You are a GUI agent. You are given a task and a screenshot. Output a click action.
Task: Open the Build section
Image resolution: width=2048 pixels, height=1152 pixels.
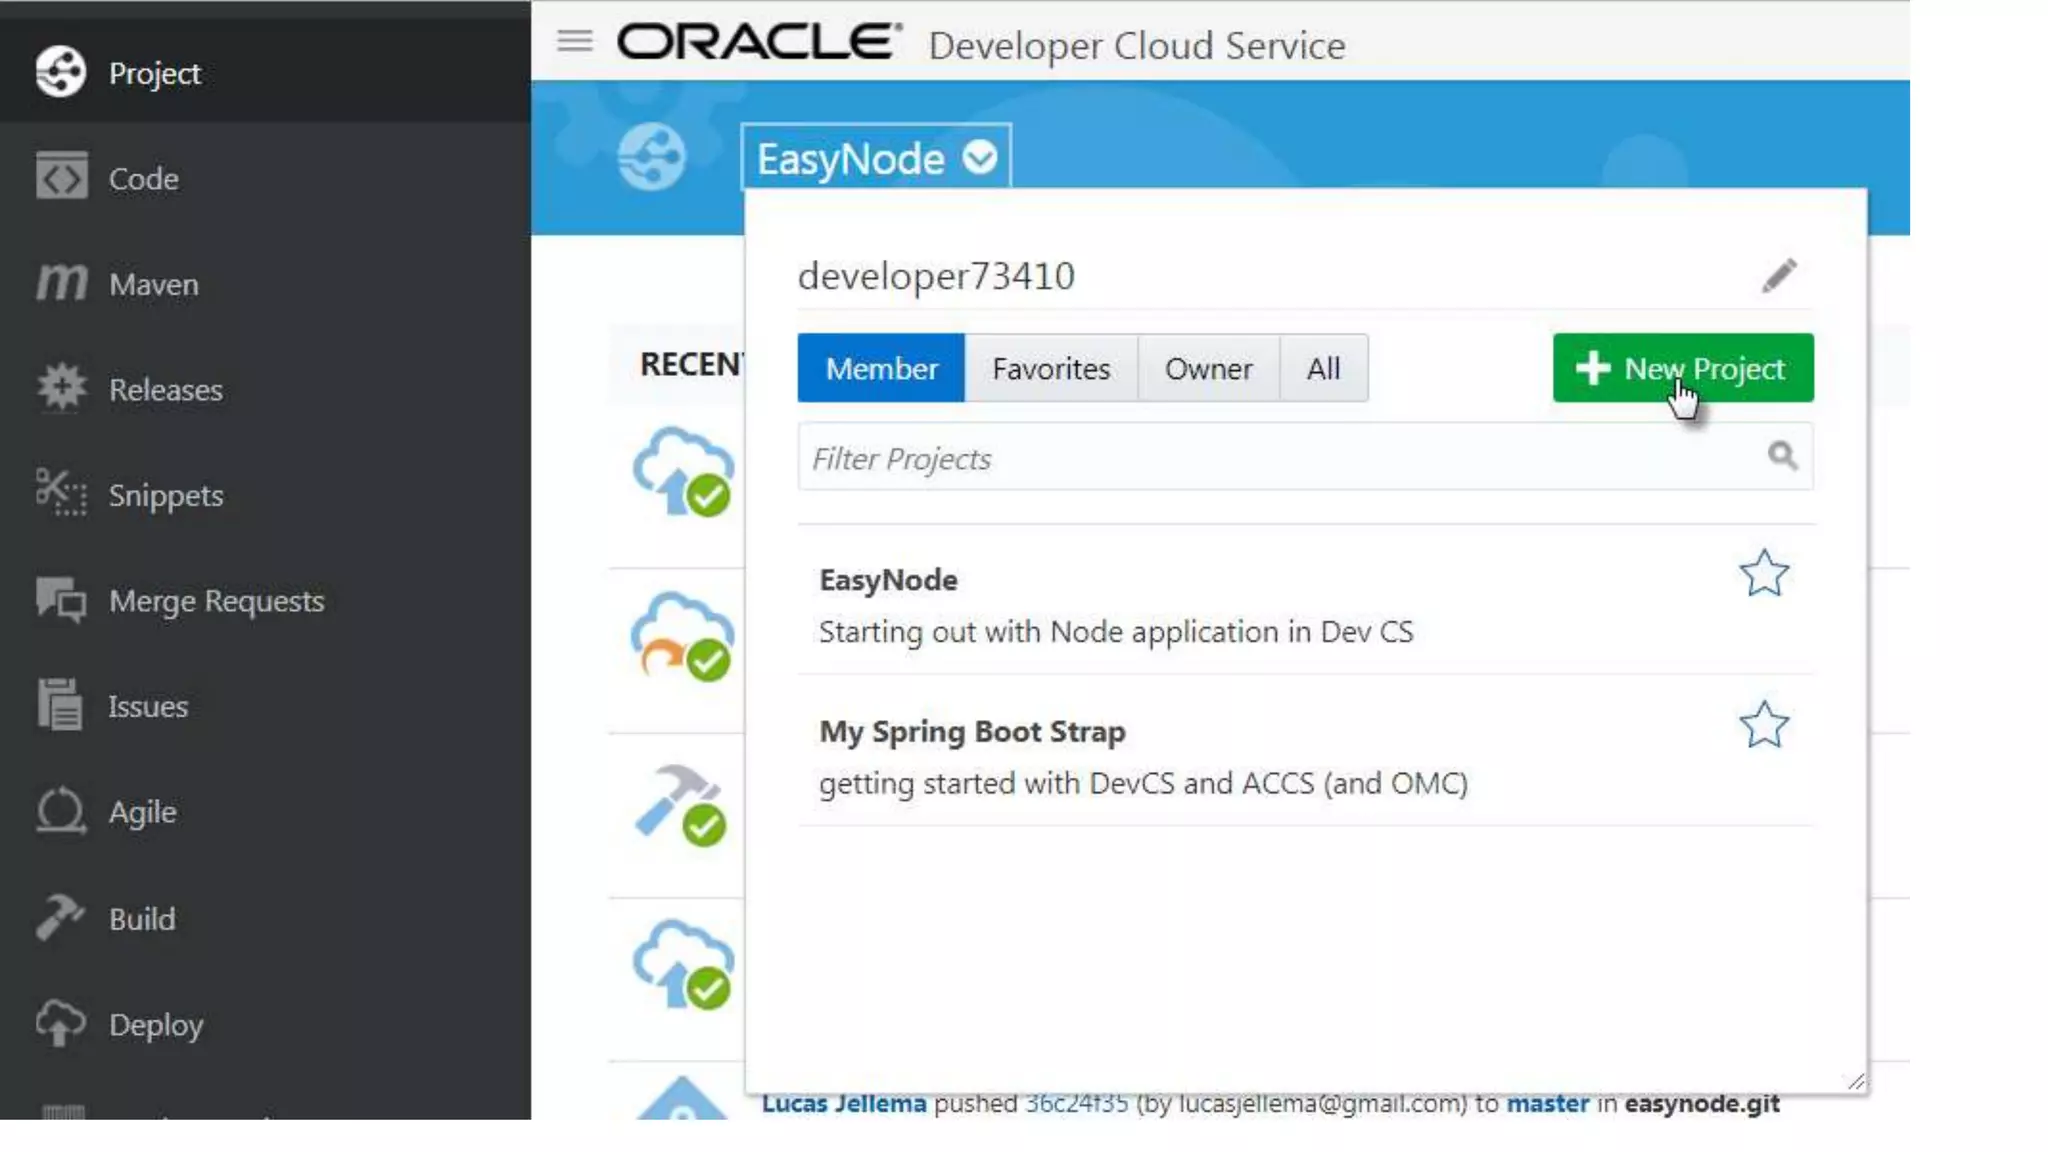[x=141, y=919]
